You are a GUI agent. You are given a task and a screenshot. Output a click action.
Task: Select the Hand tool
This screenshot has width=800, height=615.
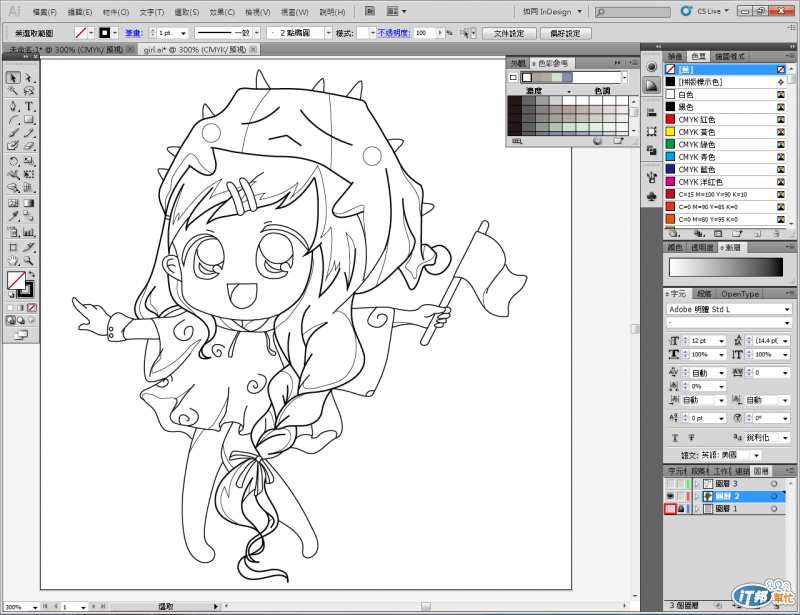tap(13, 261)
